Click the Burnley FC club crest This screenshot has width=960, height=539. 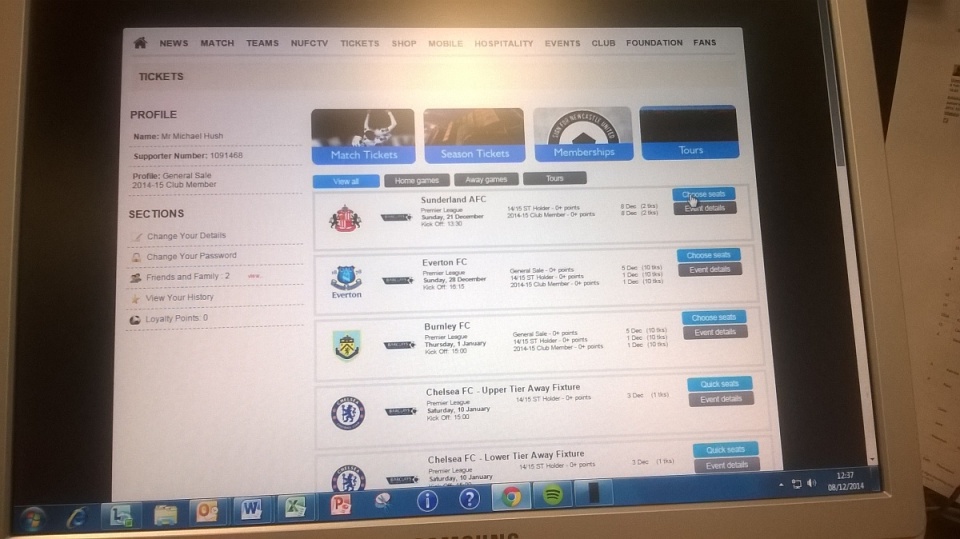(347, 345)
